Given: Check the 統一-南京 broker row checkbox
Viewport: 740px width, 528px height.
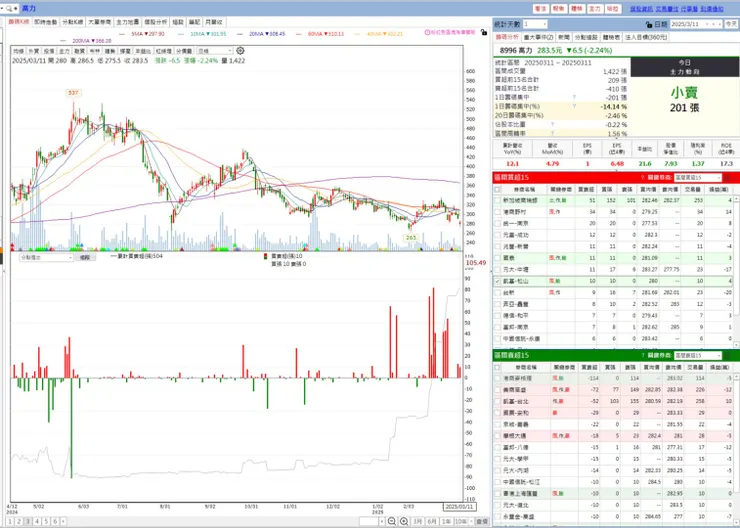Looking at the screenshot, I should (497, 223).
